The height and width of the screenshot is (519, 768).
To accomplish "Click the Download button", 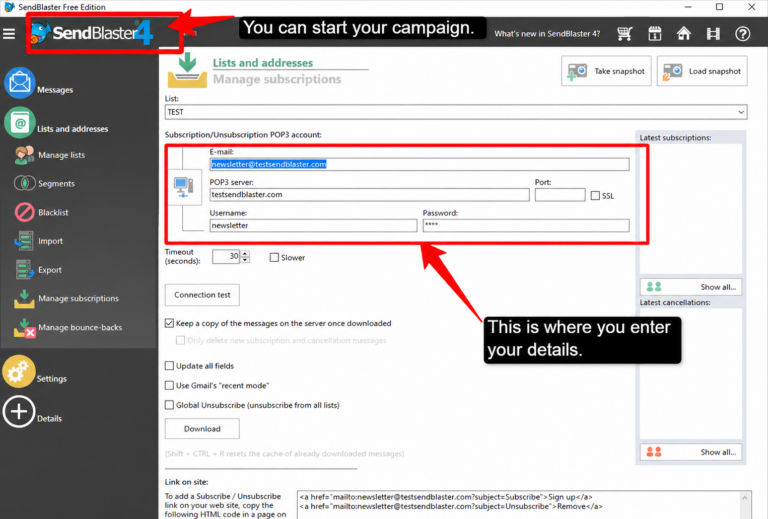I will [202, 429].
